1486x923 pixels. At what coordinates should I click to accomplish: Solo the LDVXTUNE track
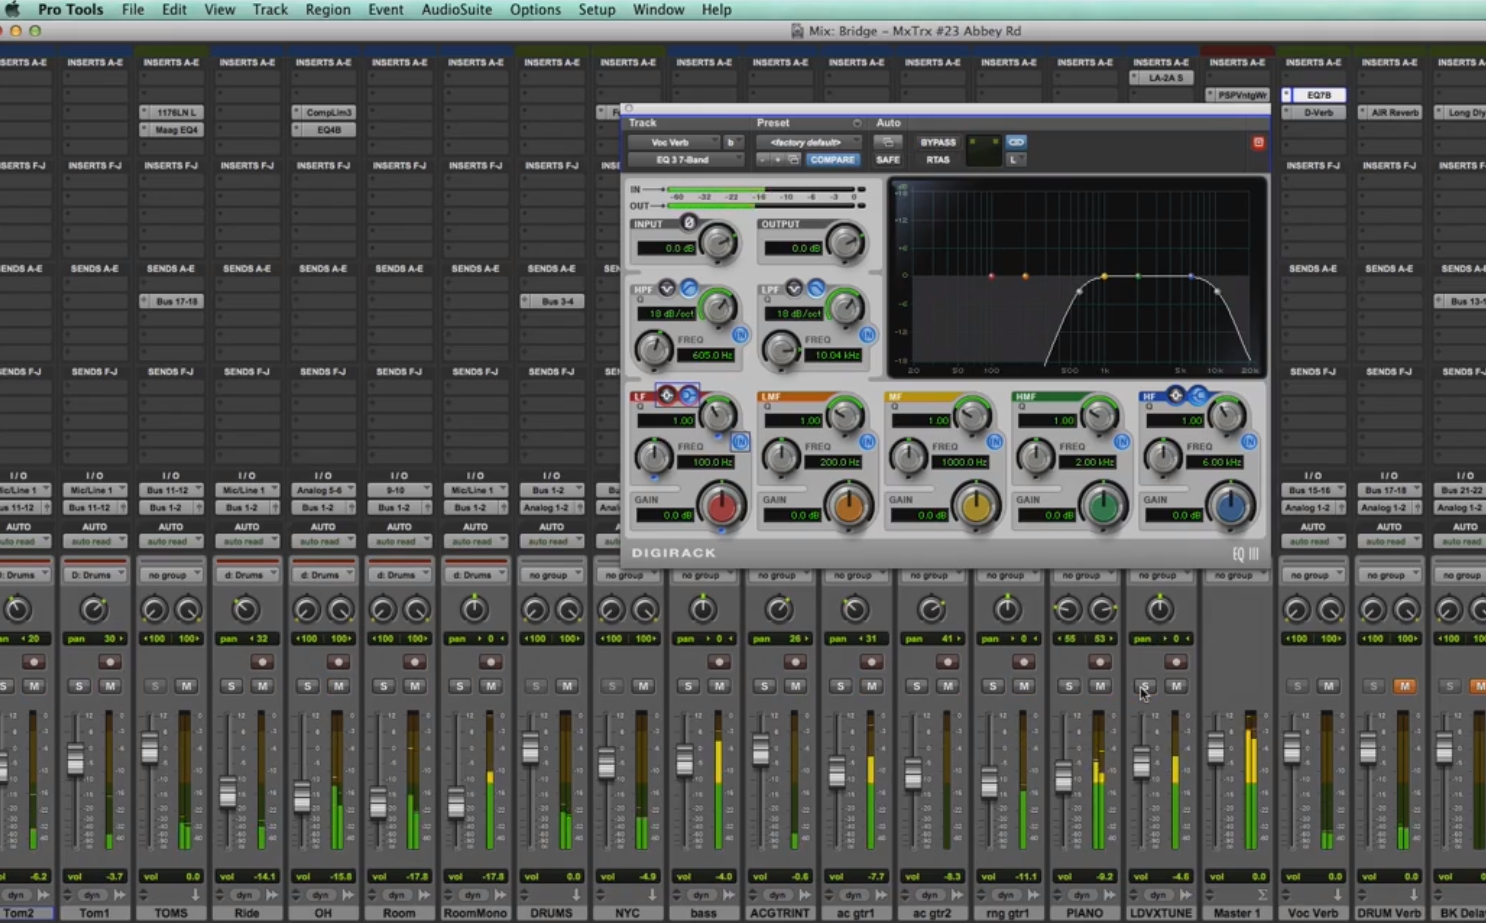click(x=1144, y=686)
